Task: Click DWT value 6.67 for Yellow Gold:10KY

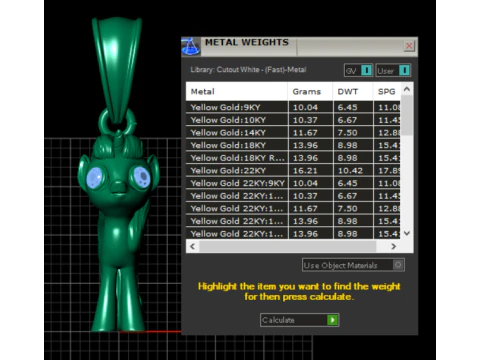Action: tap(353, 120)
